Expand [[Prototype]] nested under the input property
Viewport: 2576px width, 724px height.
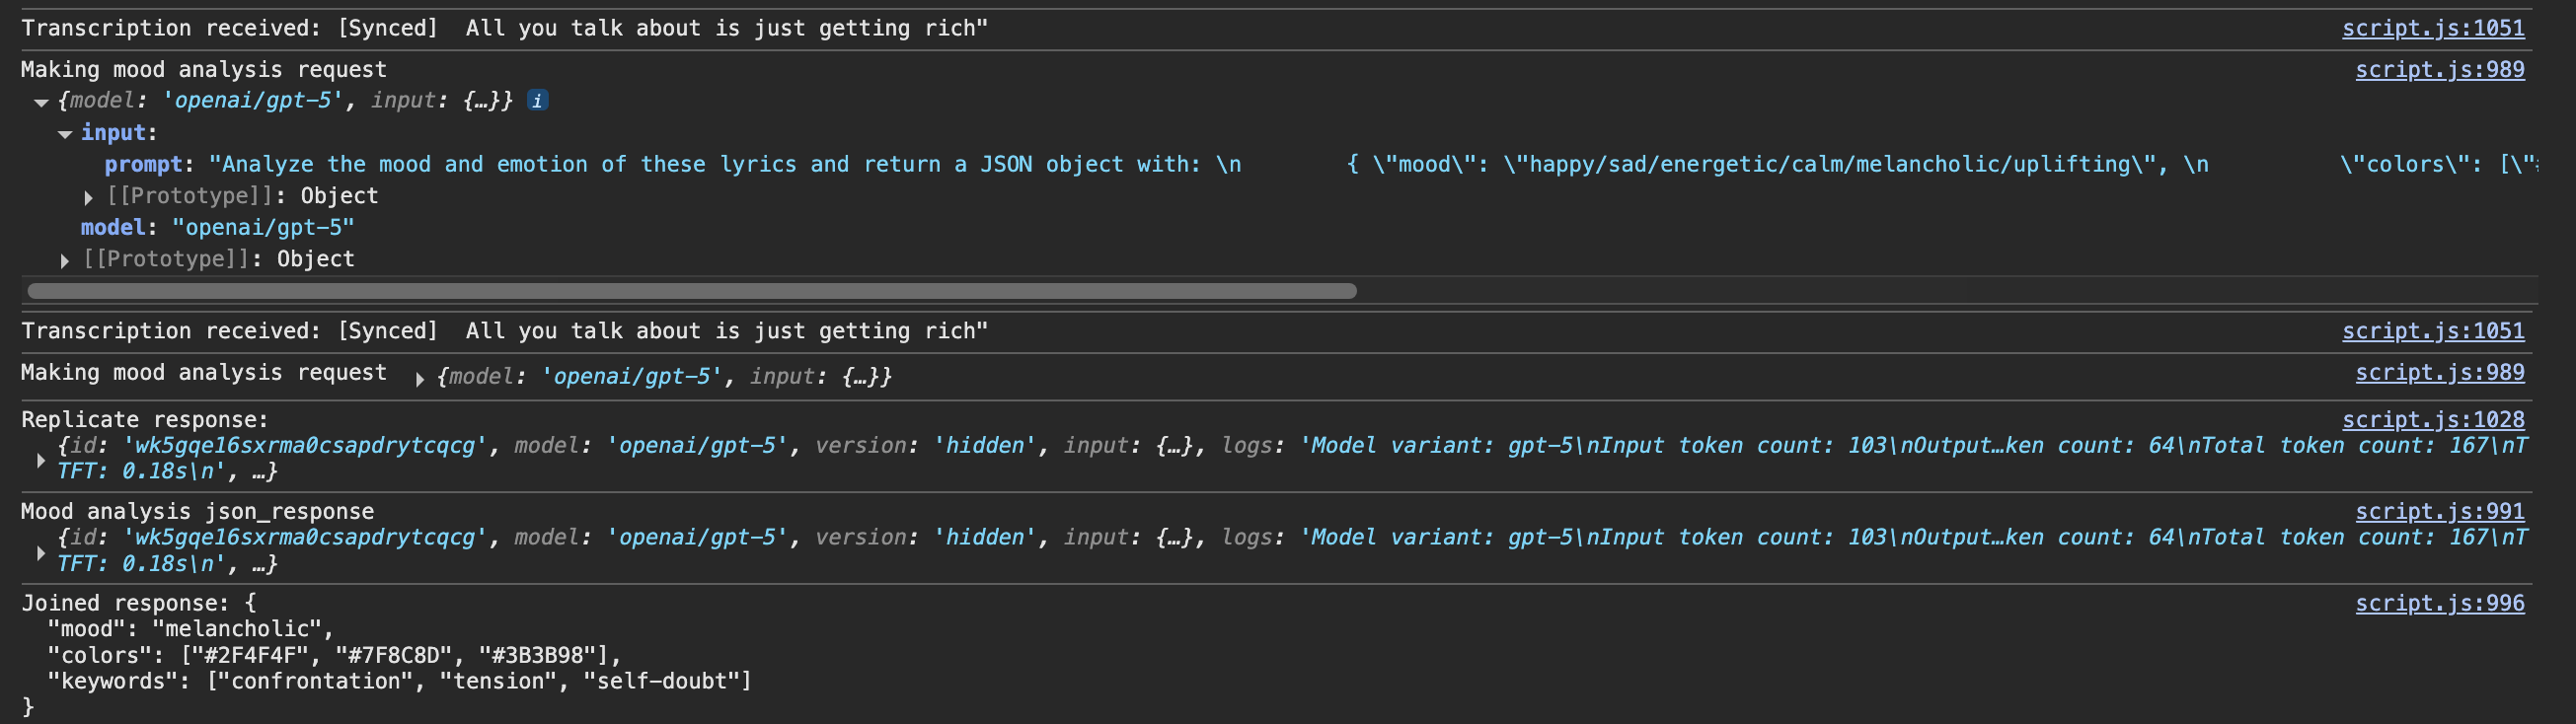[89, 197]
